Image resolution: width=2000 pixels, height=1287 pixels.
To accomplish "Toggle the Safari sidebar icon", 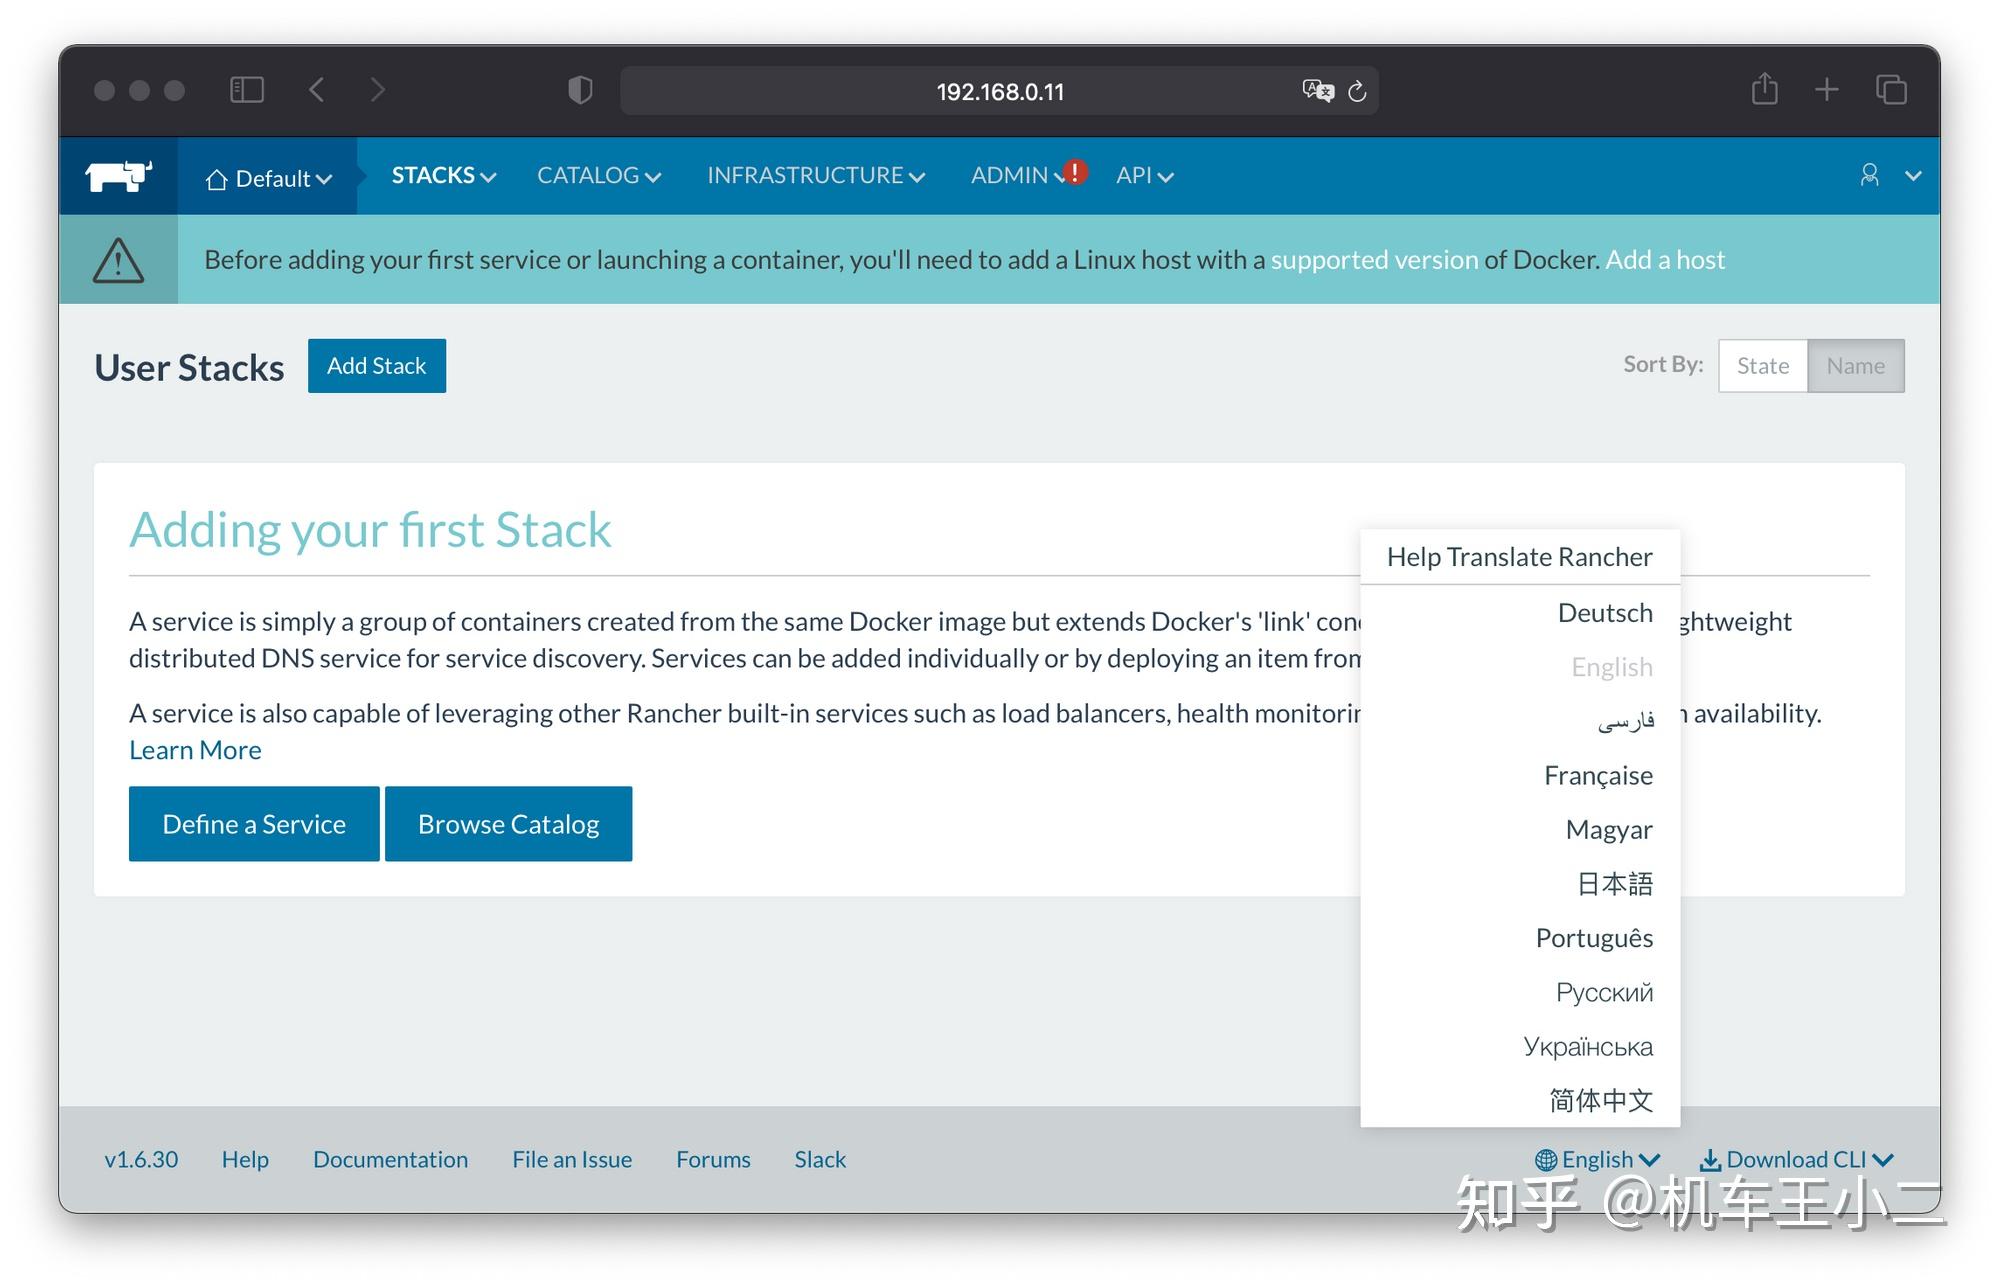I will click(x=247, y=90).
